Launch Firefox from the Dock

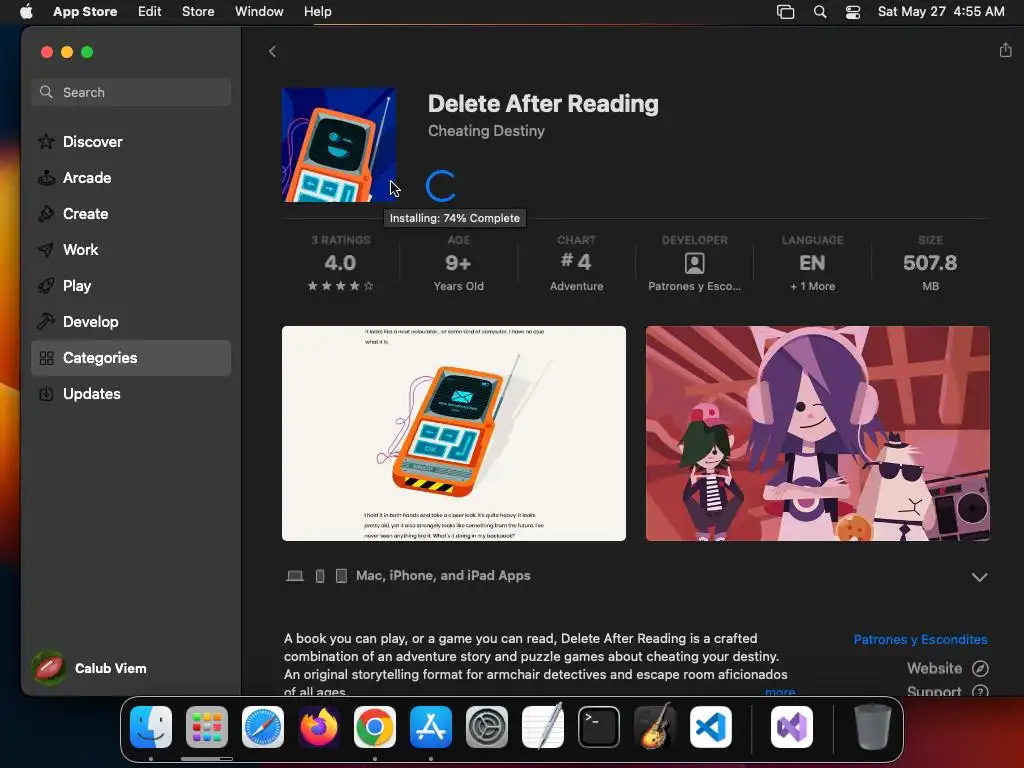(x=319, y=727)
